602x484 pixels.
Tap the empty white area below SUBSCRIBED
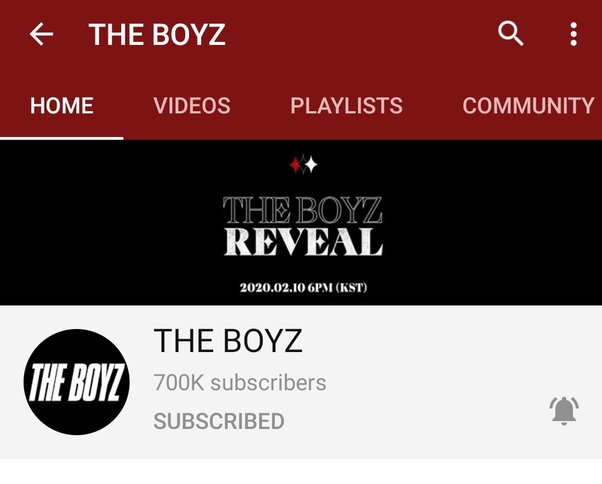click(301, 471)
